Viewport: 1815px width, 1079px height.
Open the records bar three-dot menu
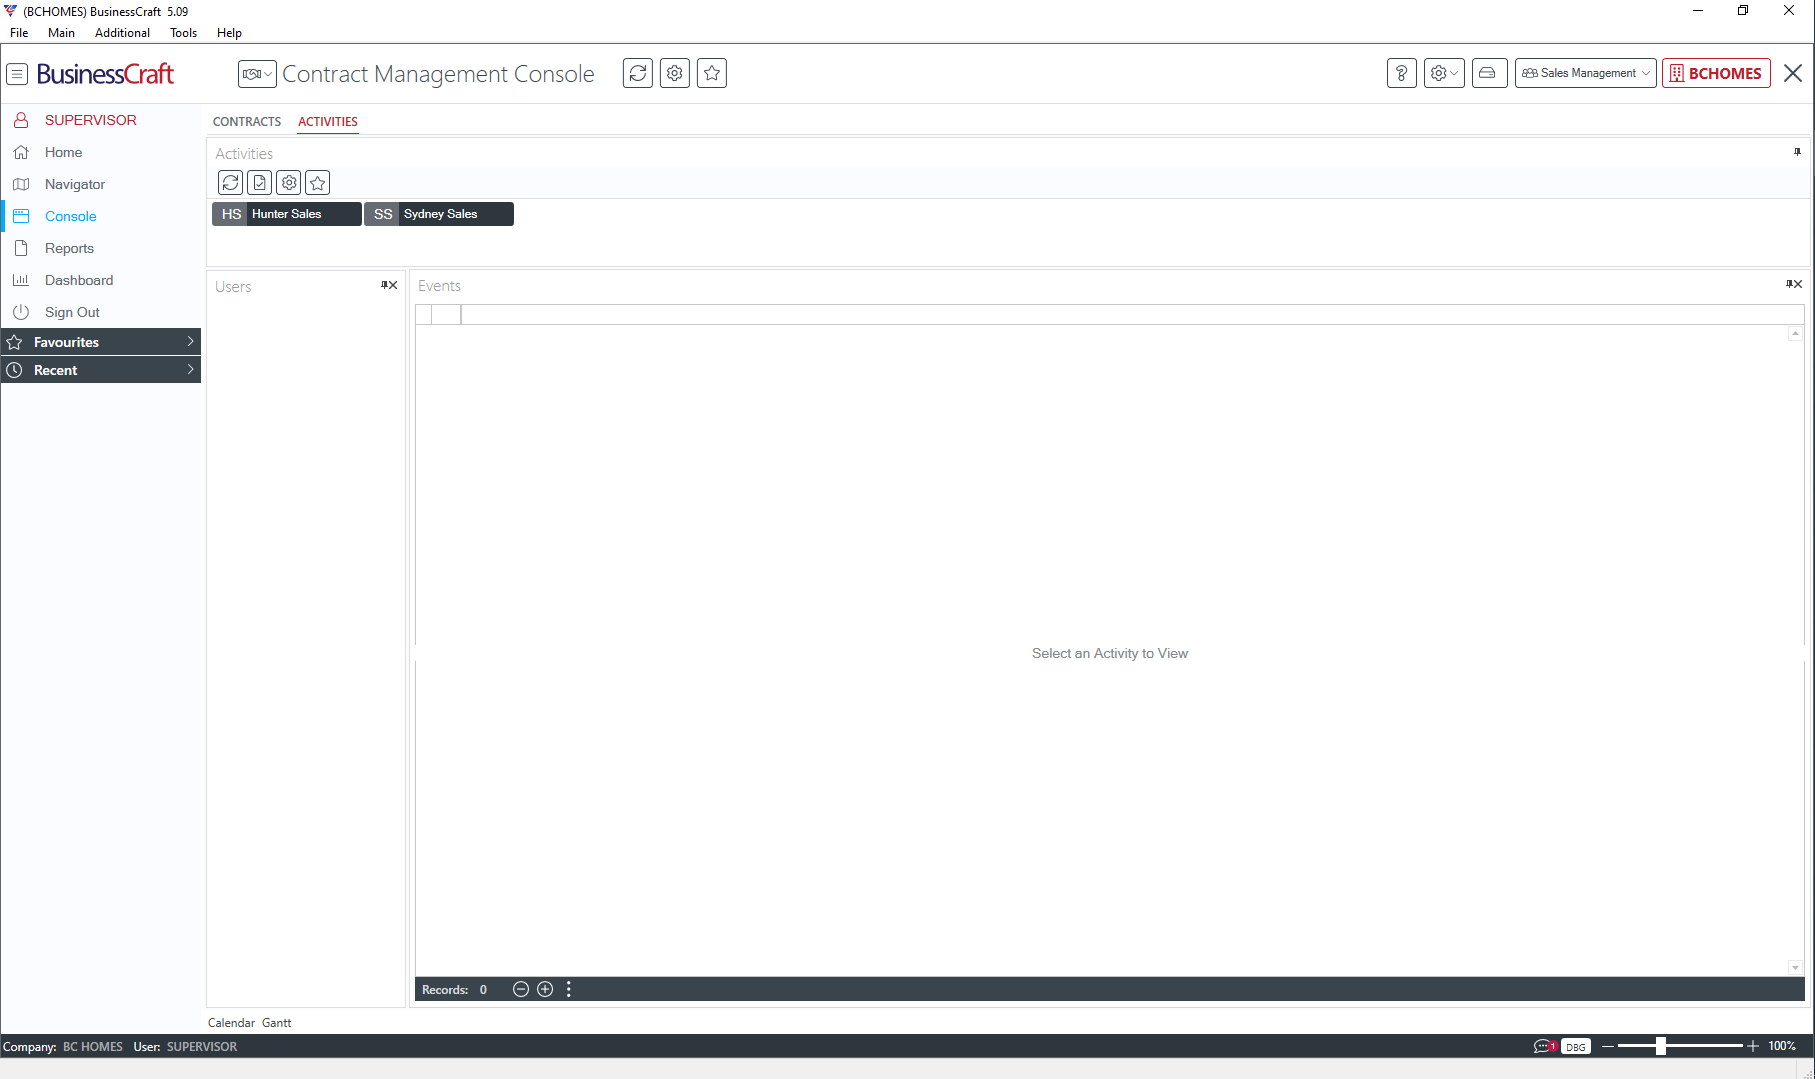[569, 990]
